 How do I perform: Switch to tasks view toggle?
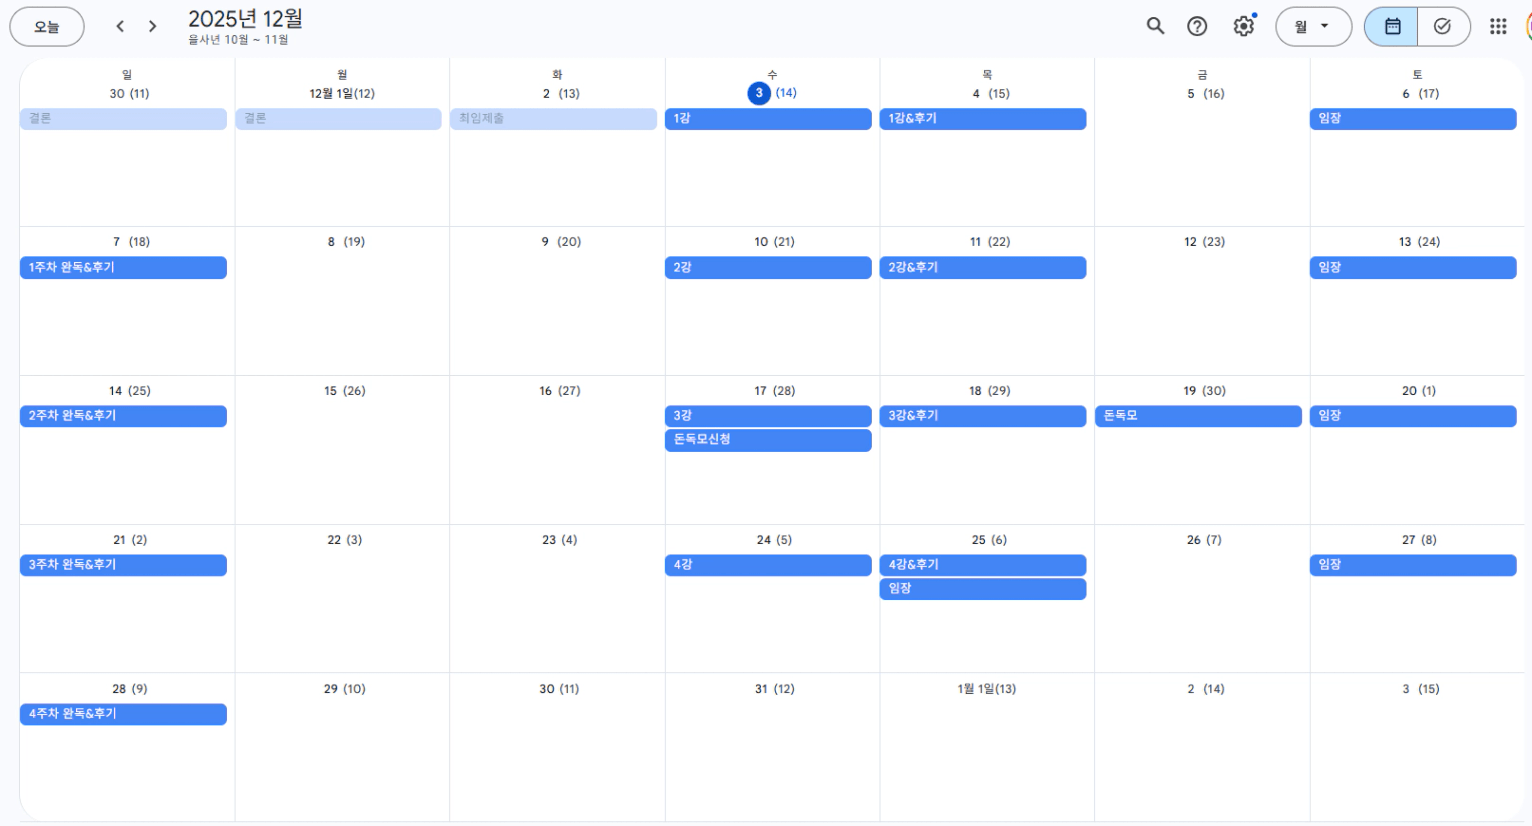[1442, 26]
